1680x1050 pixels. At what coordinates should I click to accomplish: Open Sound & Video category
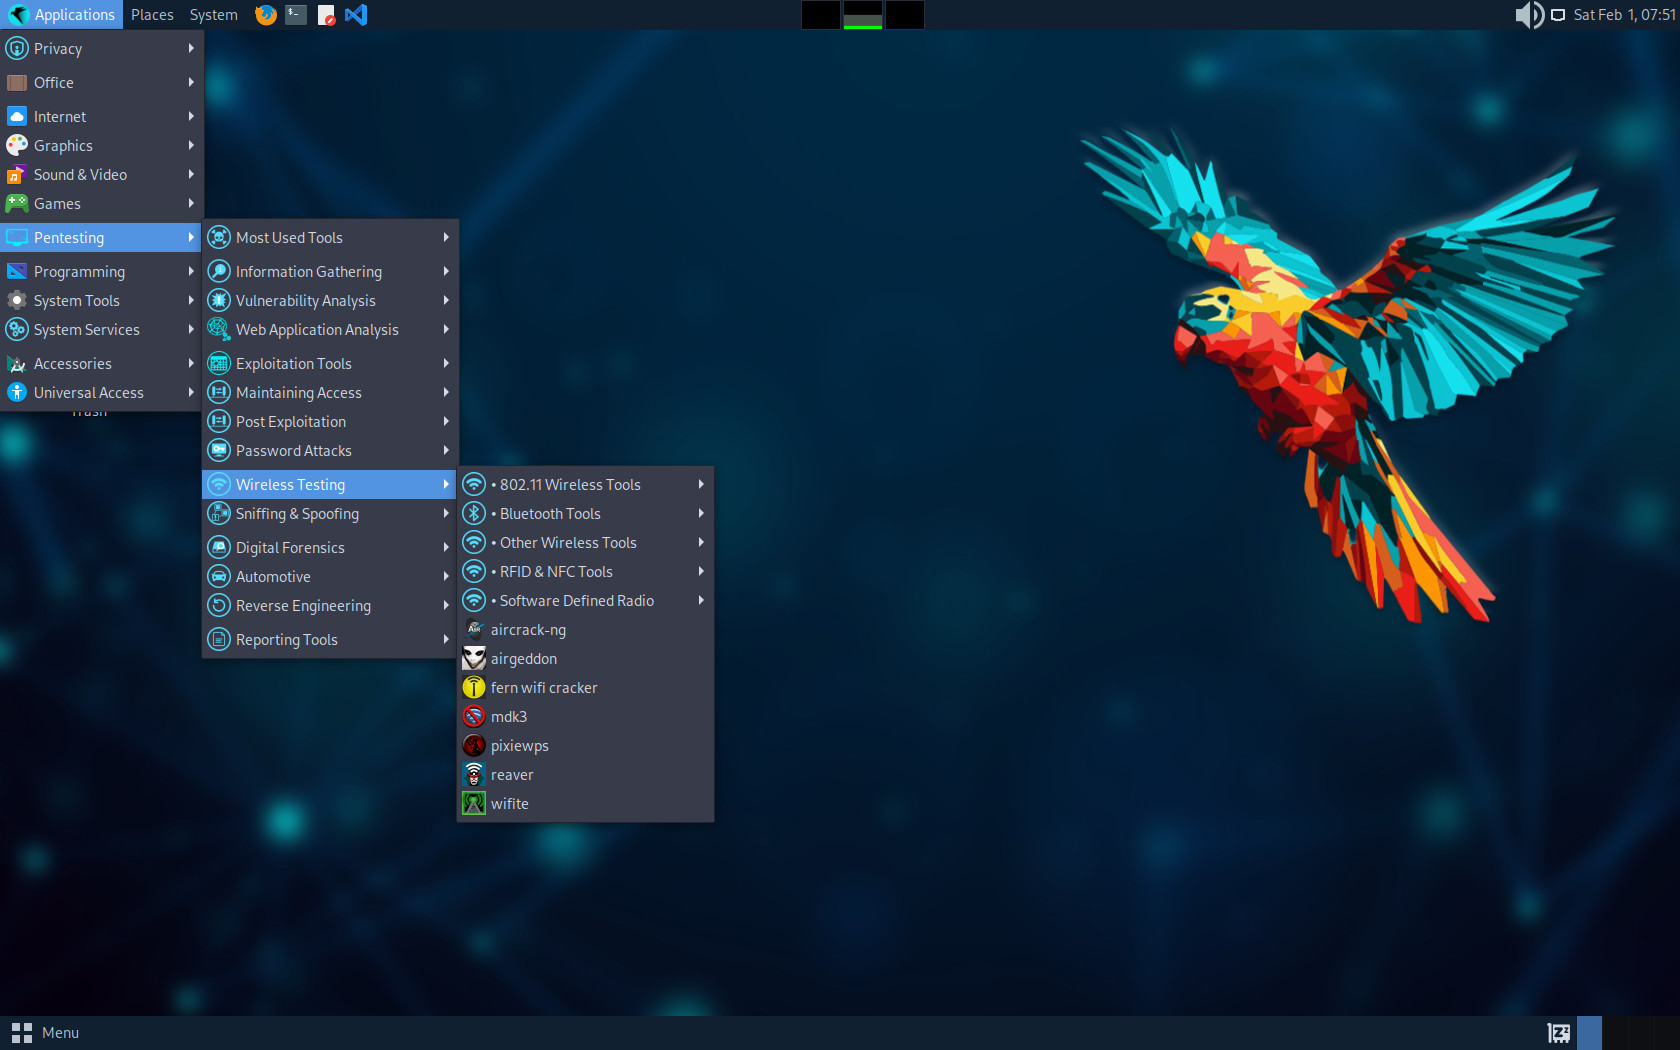point(101,175)
